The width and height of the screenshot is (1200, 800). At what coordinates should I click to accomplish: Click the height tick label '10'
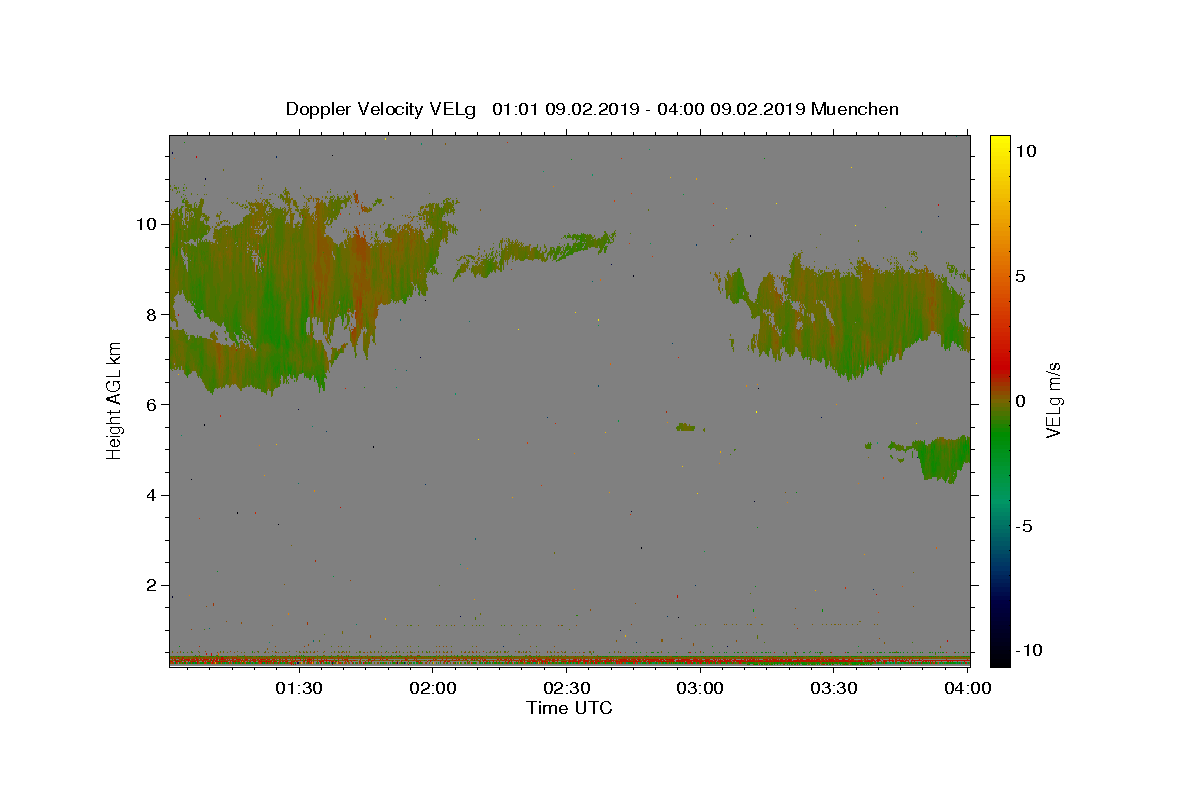[147, 224]
